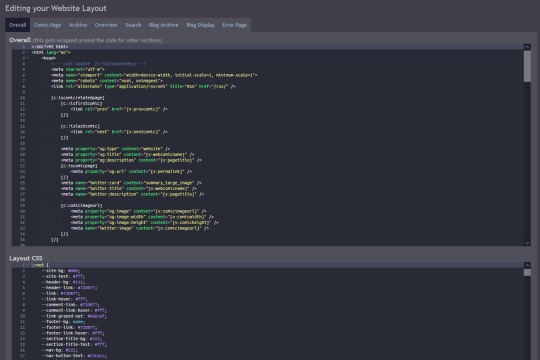Select the Archive tab
This screenshot has height=360, width=540.
click(x=78, y=25)
